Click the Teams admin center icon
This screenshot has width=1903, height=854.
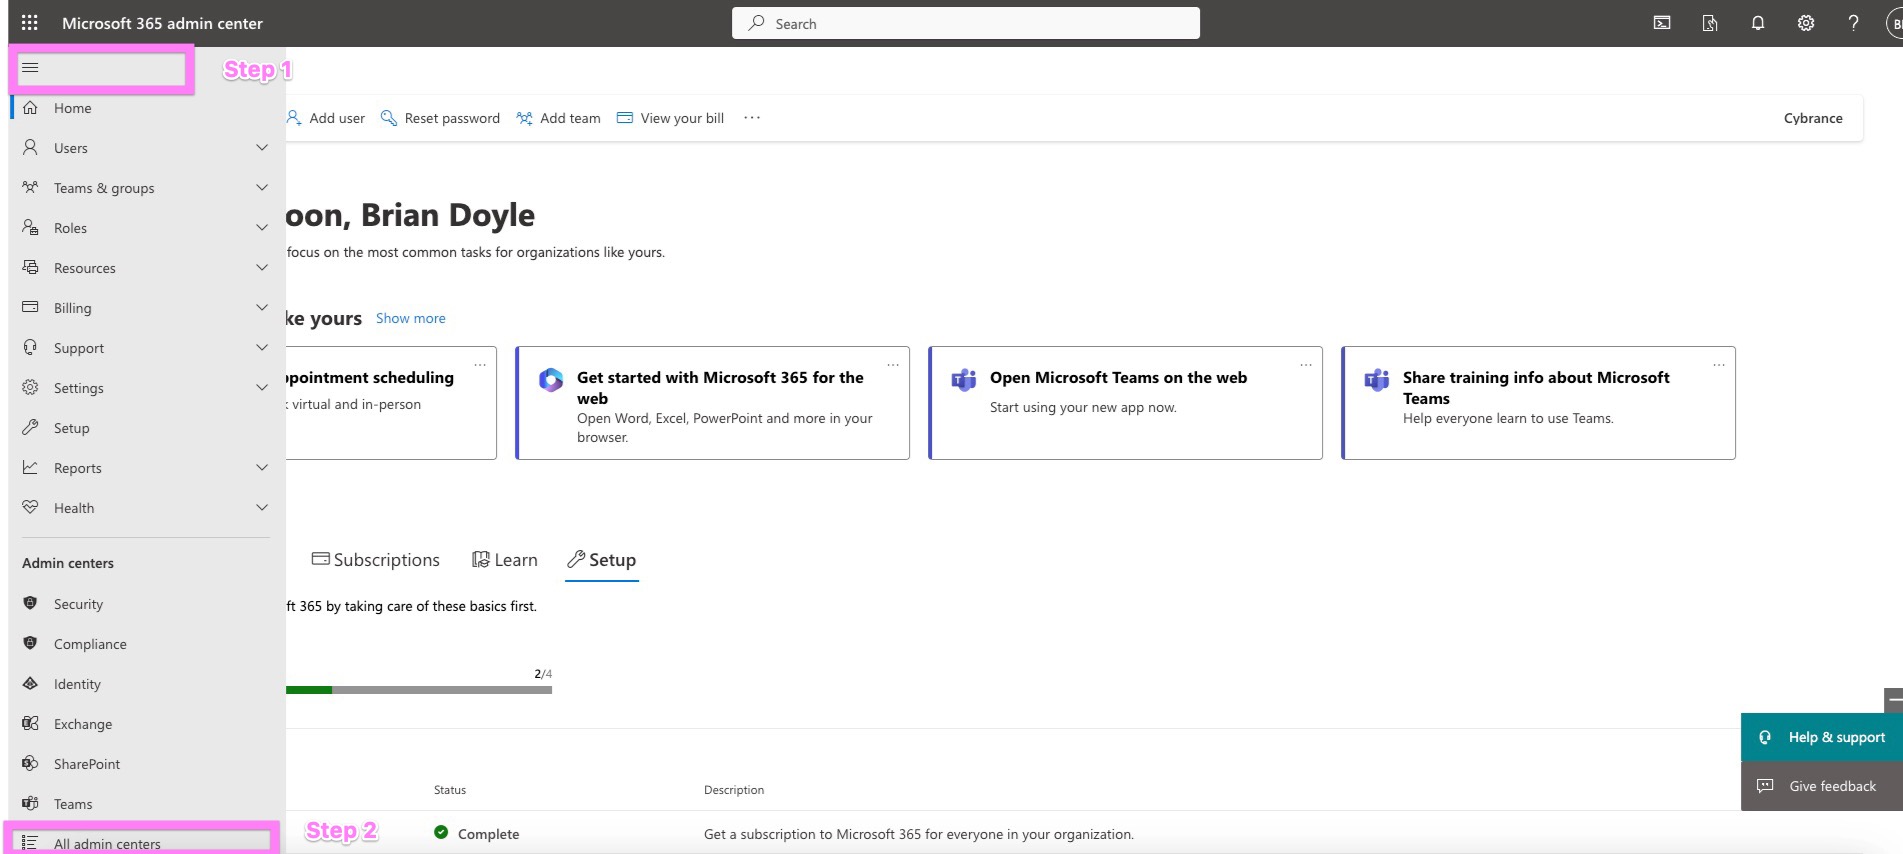pos(30,803)
